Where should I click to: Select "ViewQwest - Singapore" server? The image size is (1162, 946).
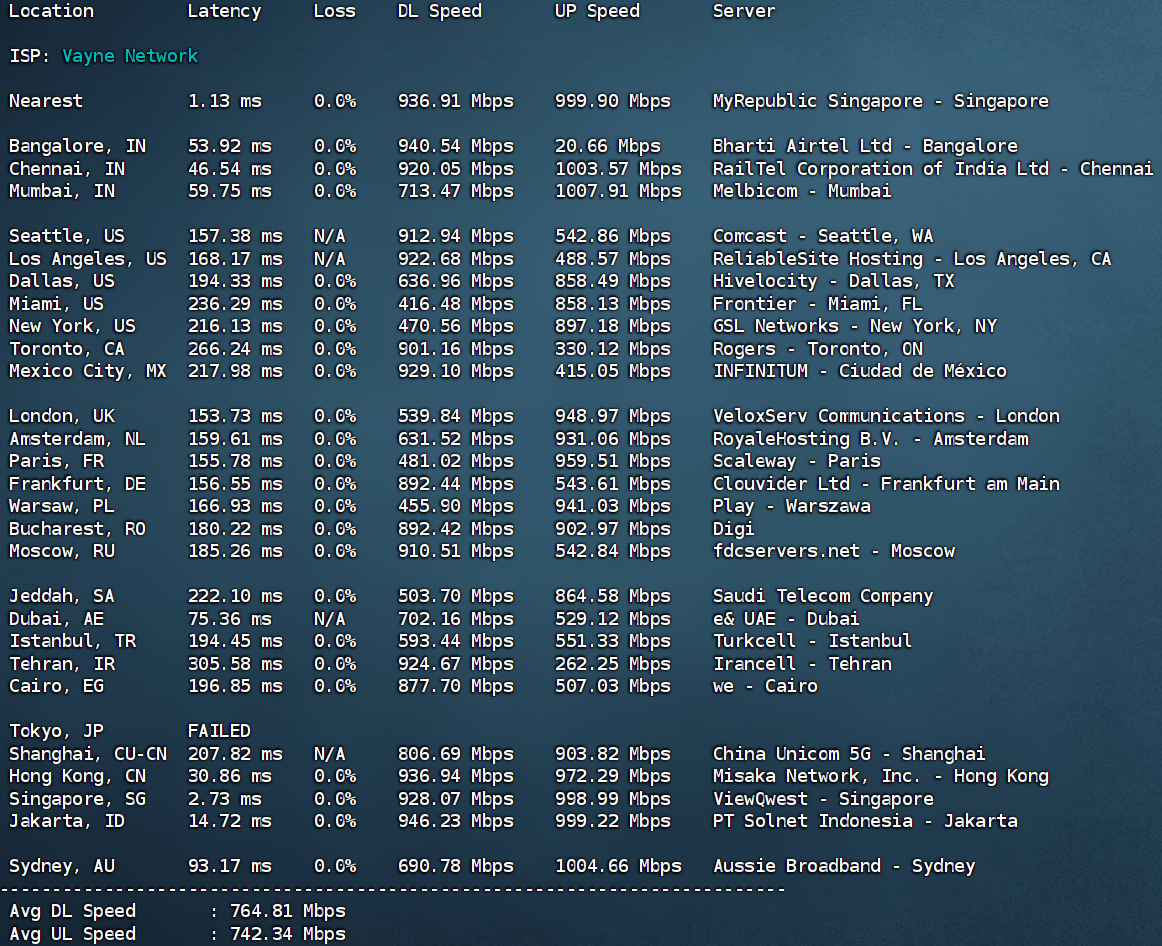823,799
